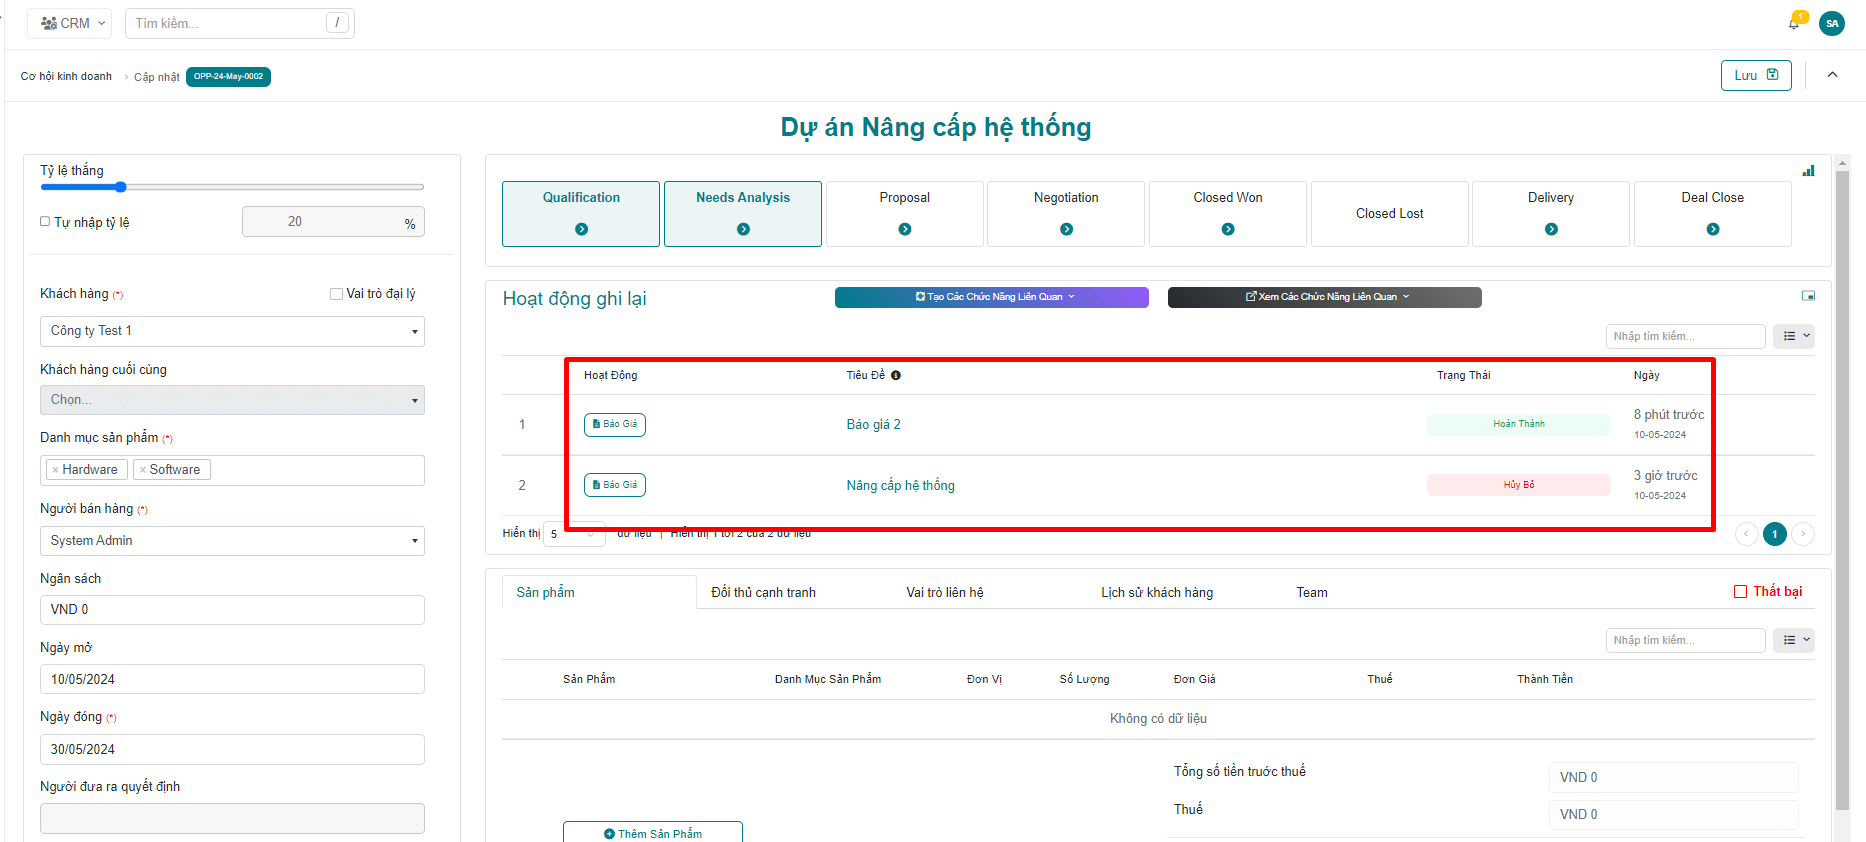Open Tạo Các Chức Năng Liên Quan dropdown
The height and width of the screenshot is (842, 1866).
click(x=991, y=297)
